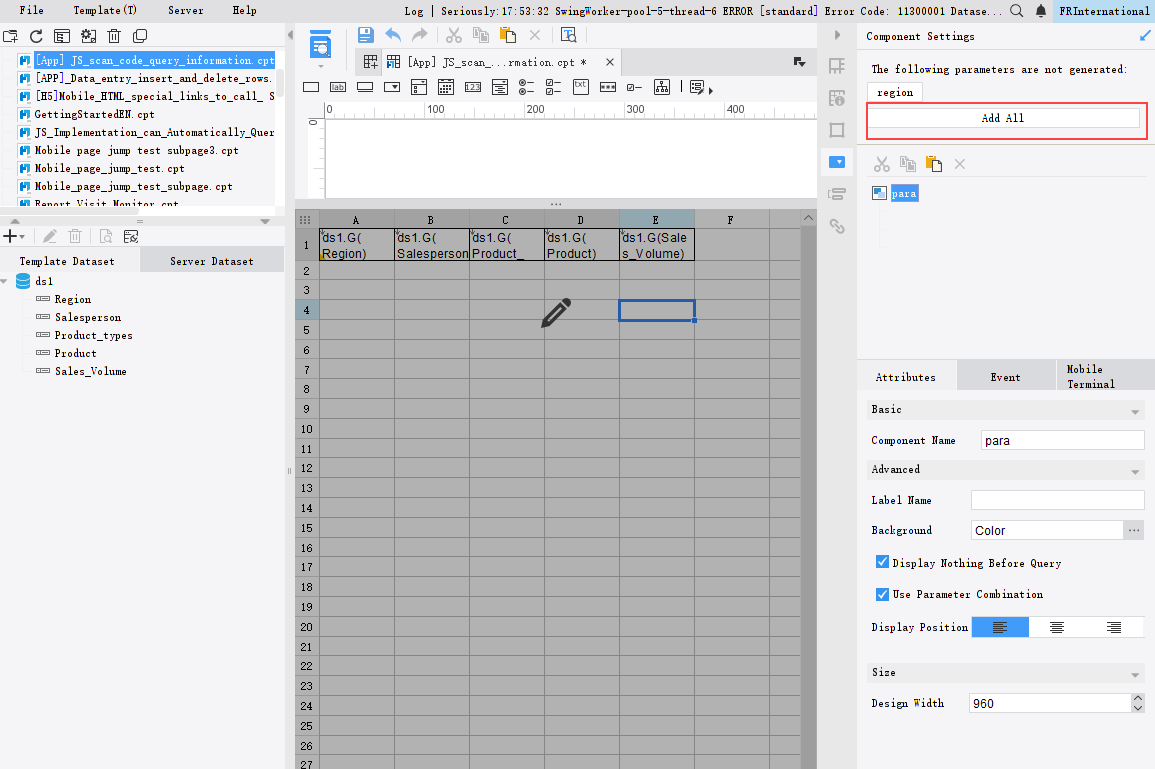1155x769 pixels.
Task: Select the date calendar widget icon
Action: [x=446, y=87]
